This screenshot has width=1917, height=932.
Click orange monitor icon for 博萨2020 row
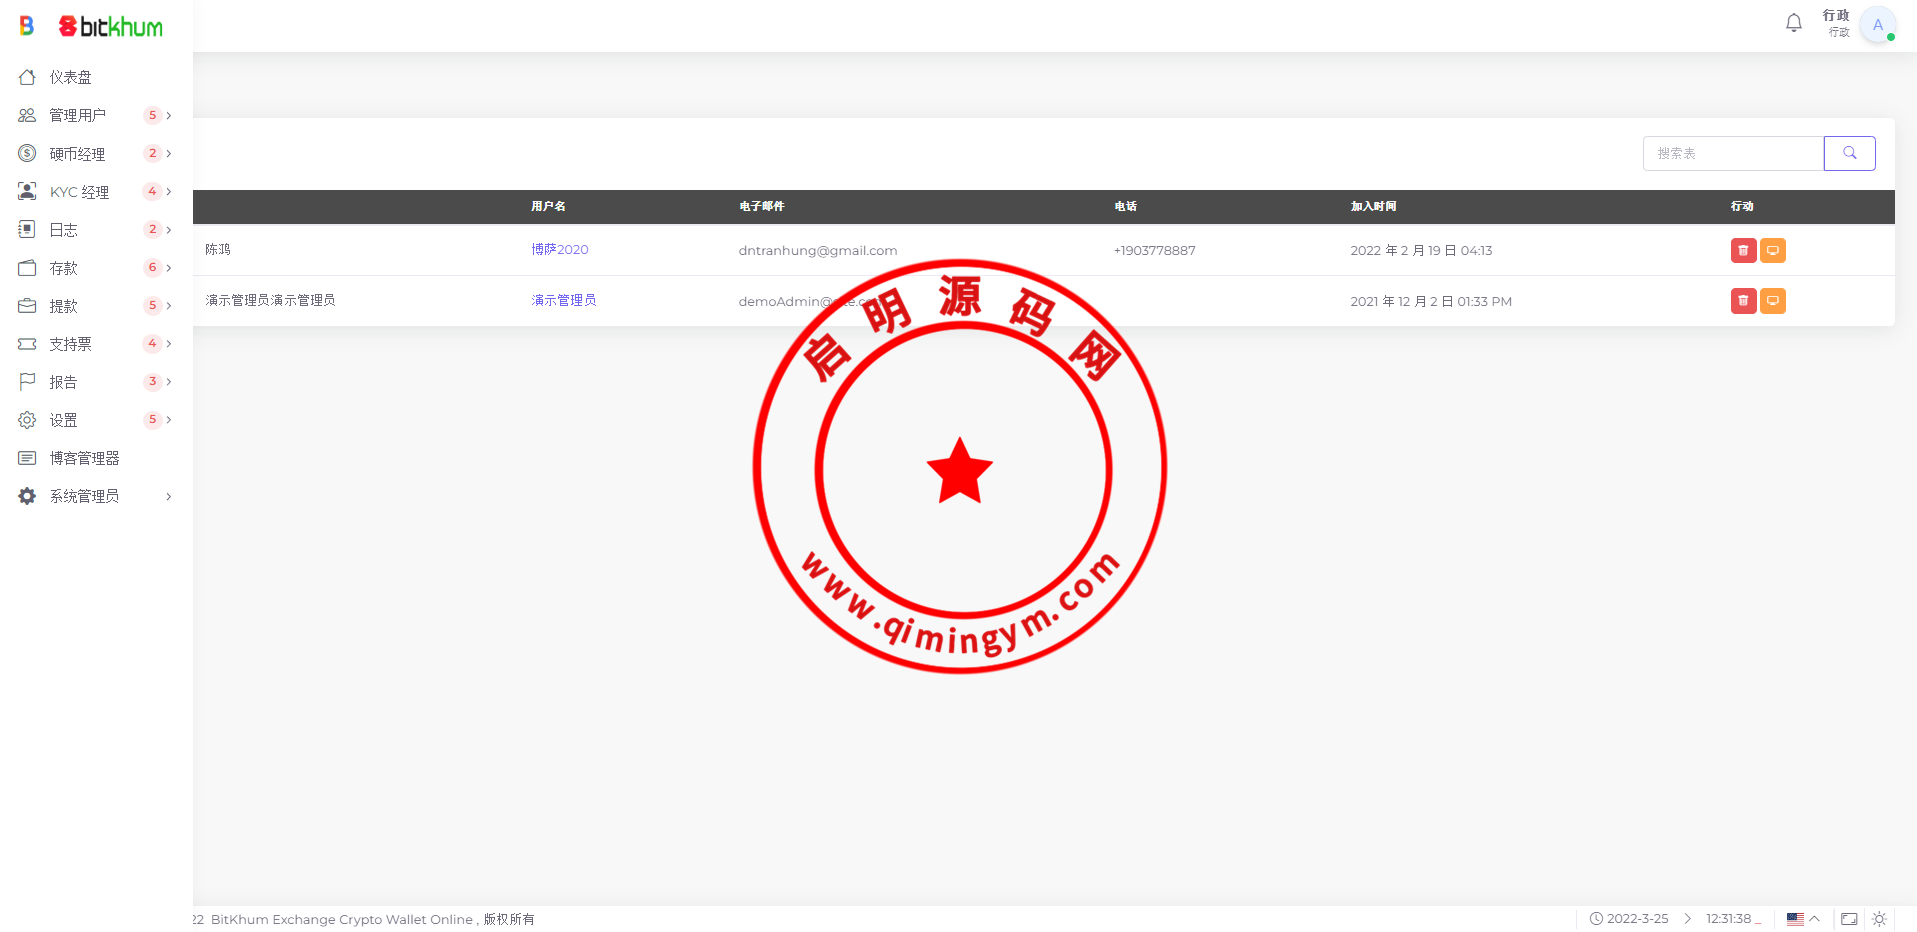click(x=1772, y=250)
